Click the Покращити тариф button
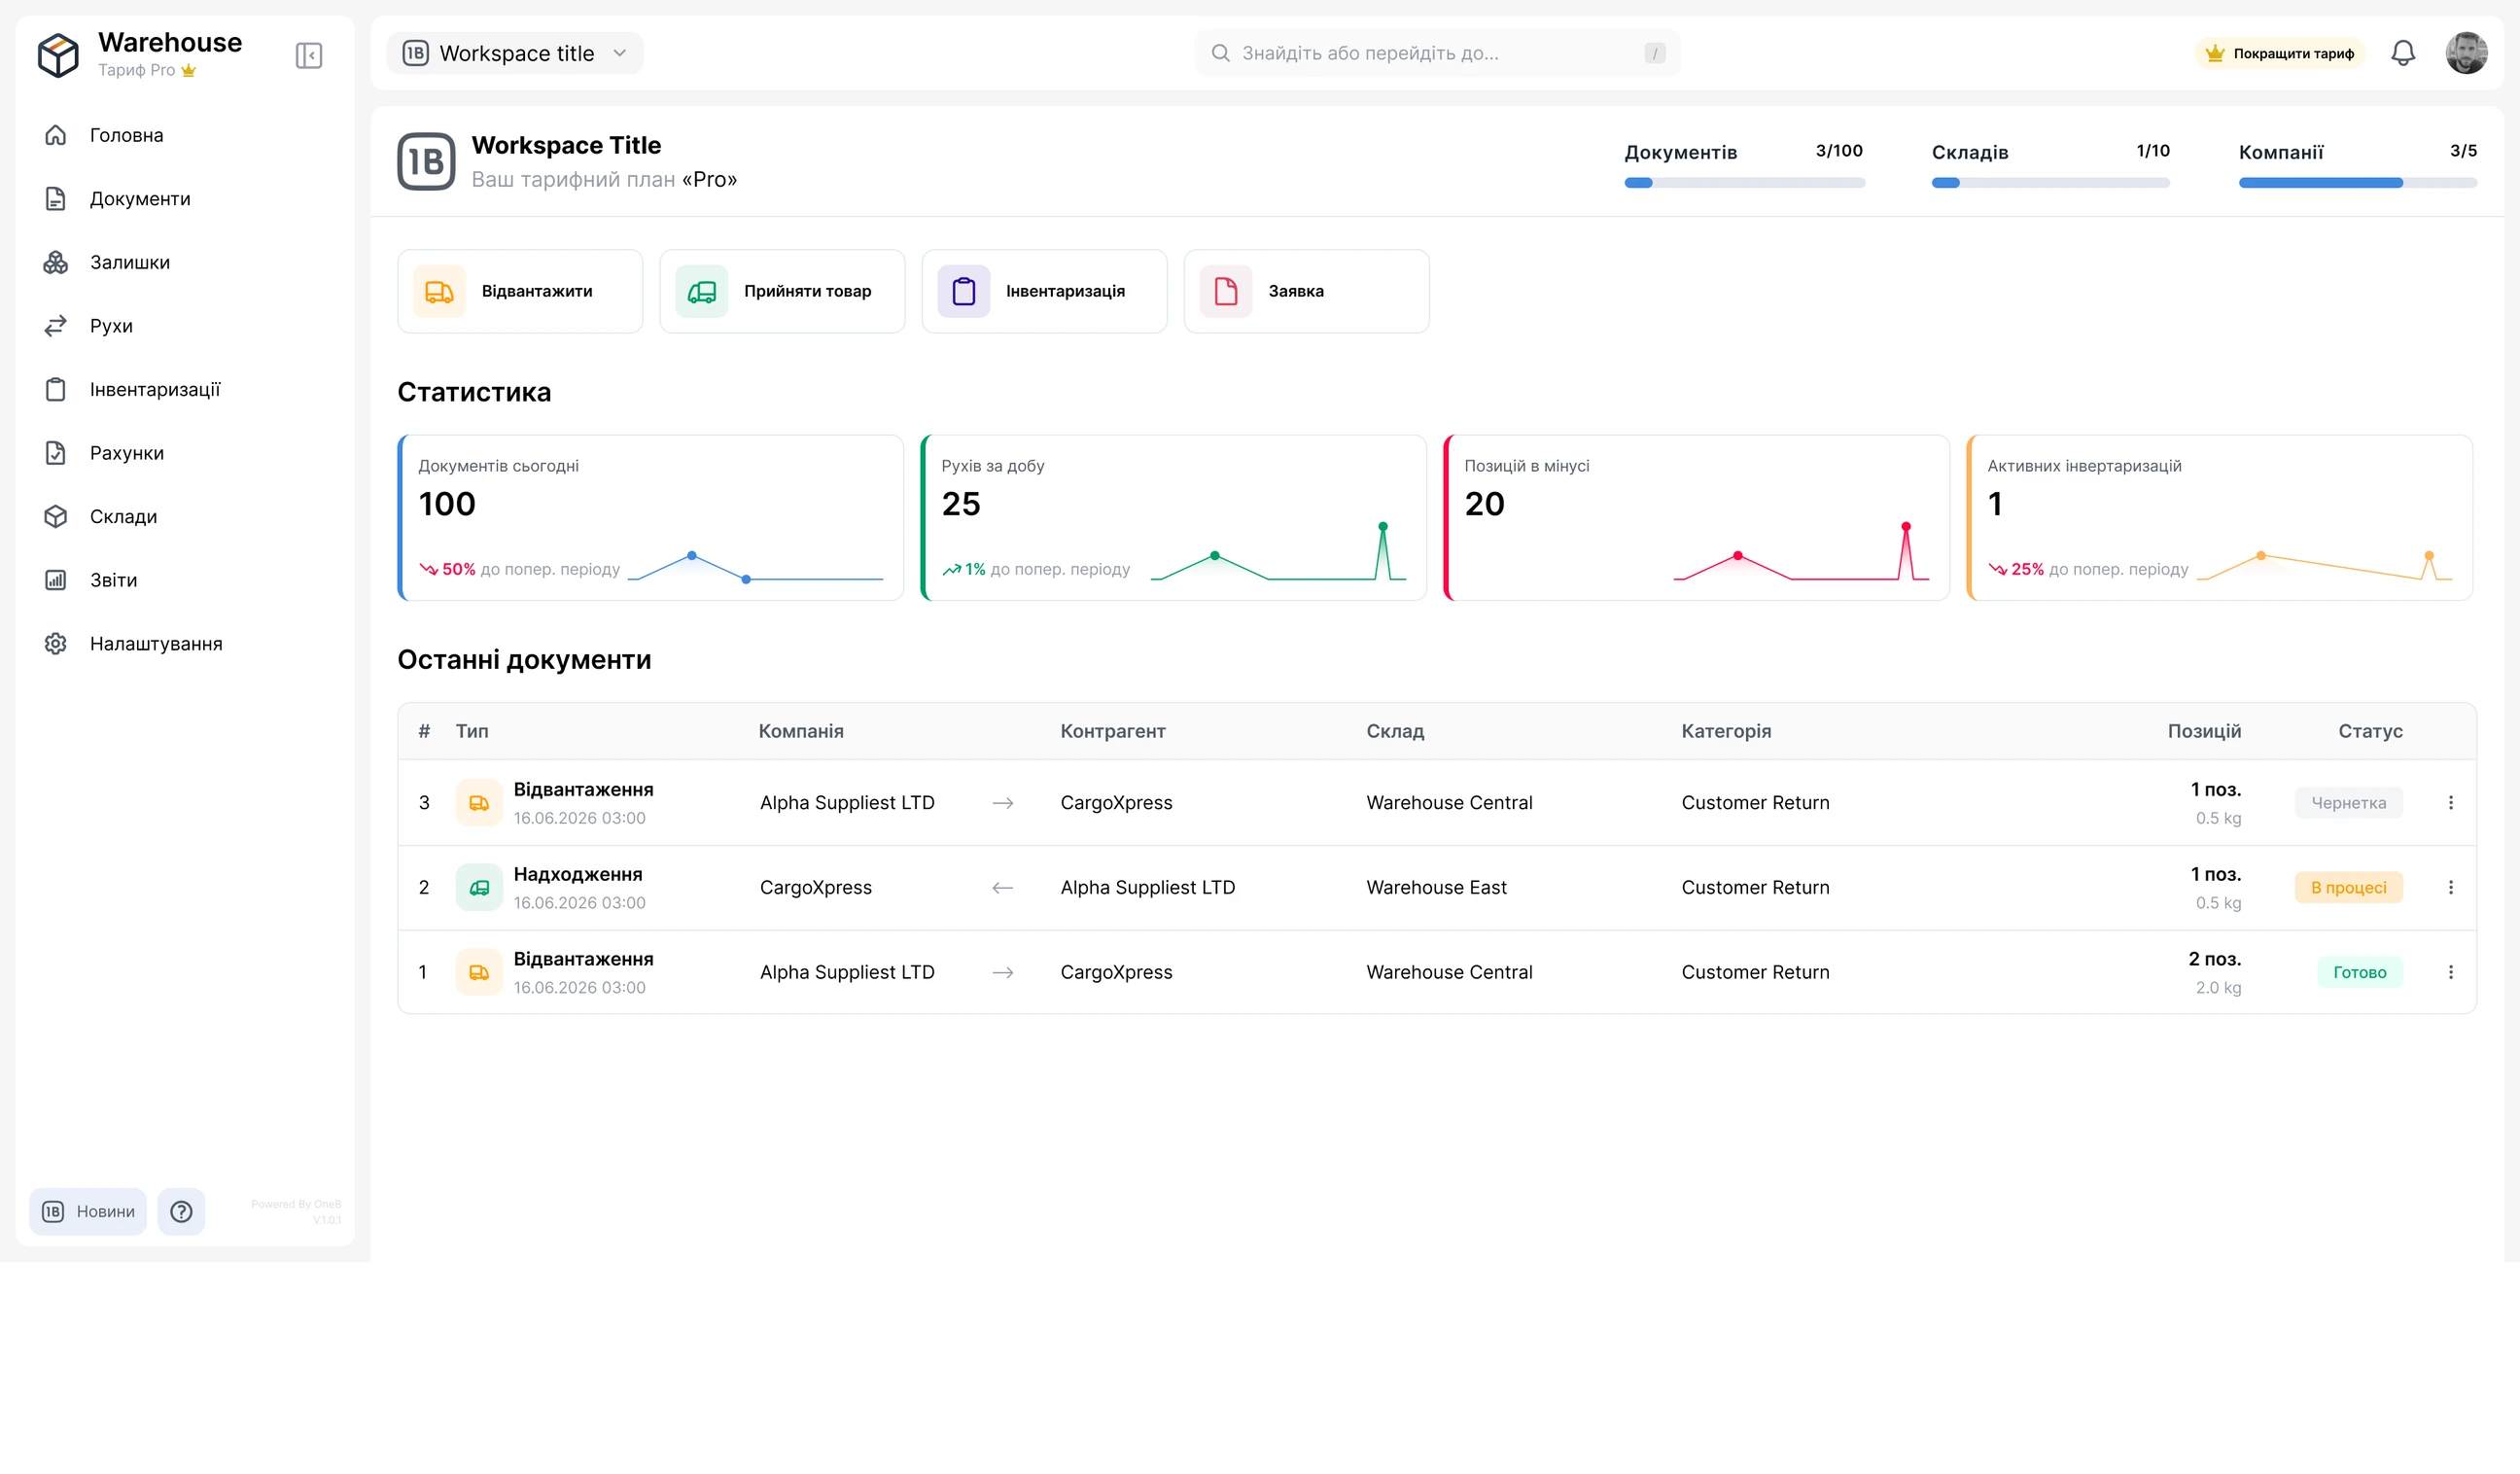This screenshot has width=2520, height=1474. point(2279,53)
